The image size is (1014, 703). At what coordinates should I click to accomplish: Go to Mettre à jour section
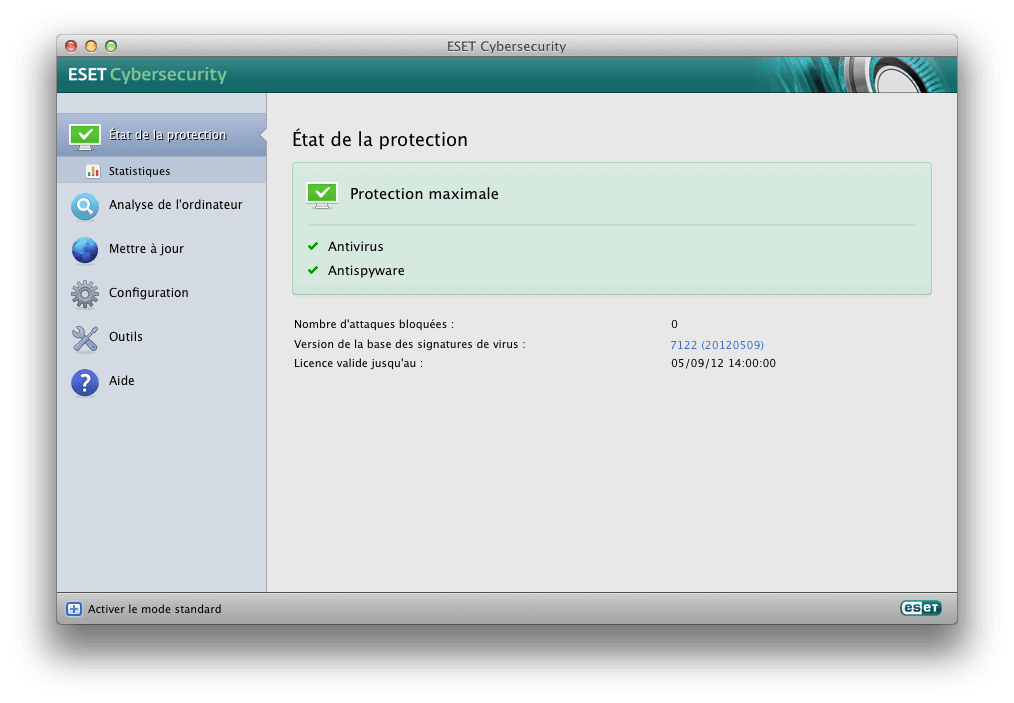click(146, 249)
